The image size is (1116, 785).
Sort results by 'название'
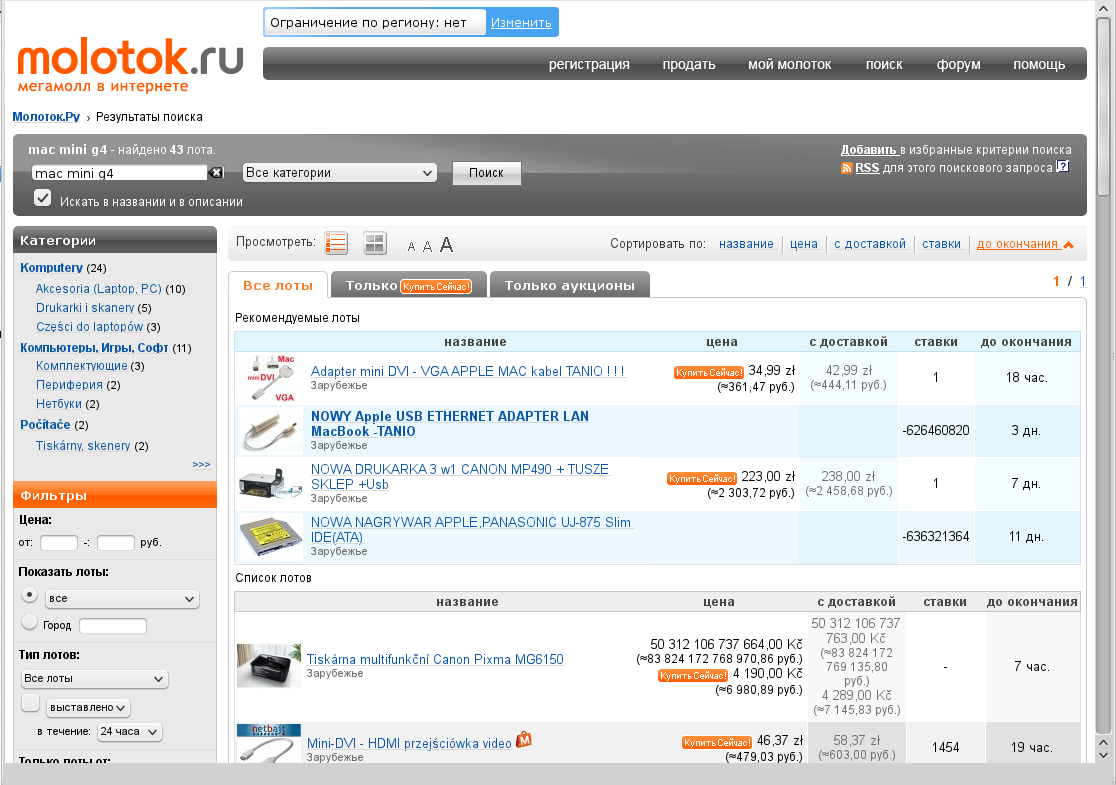(746, 243)
